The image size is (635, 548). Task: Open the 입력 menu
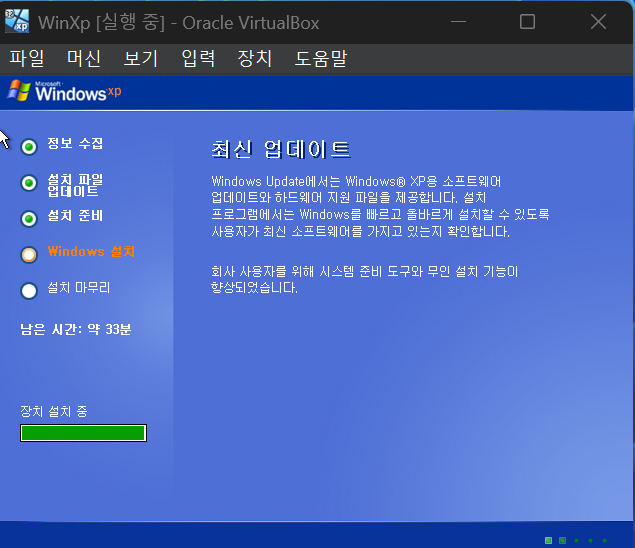[x=198, y=59]
